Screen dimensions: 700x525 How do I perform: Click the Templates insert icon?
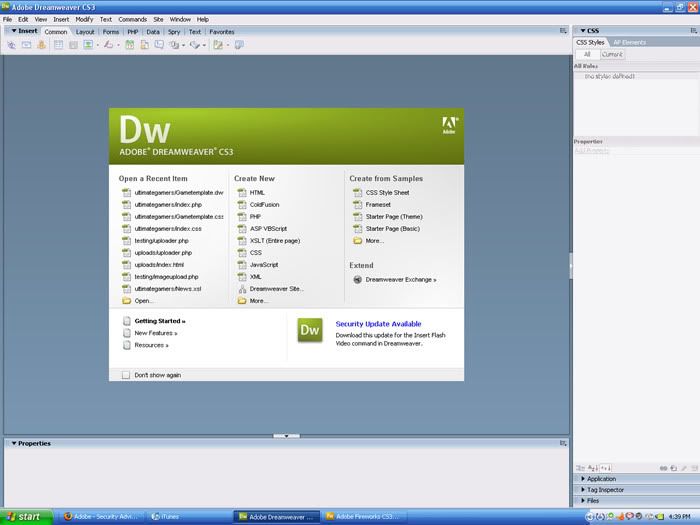click(218, 45)
